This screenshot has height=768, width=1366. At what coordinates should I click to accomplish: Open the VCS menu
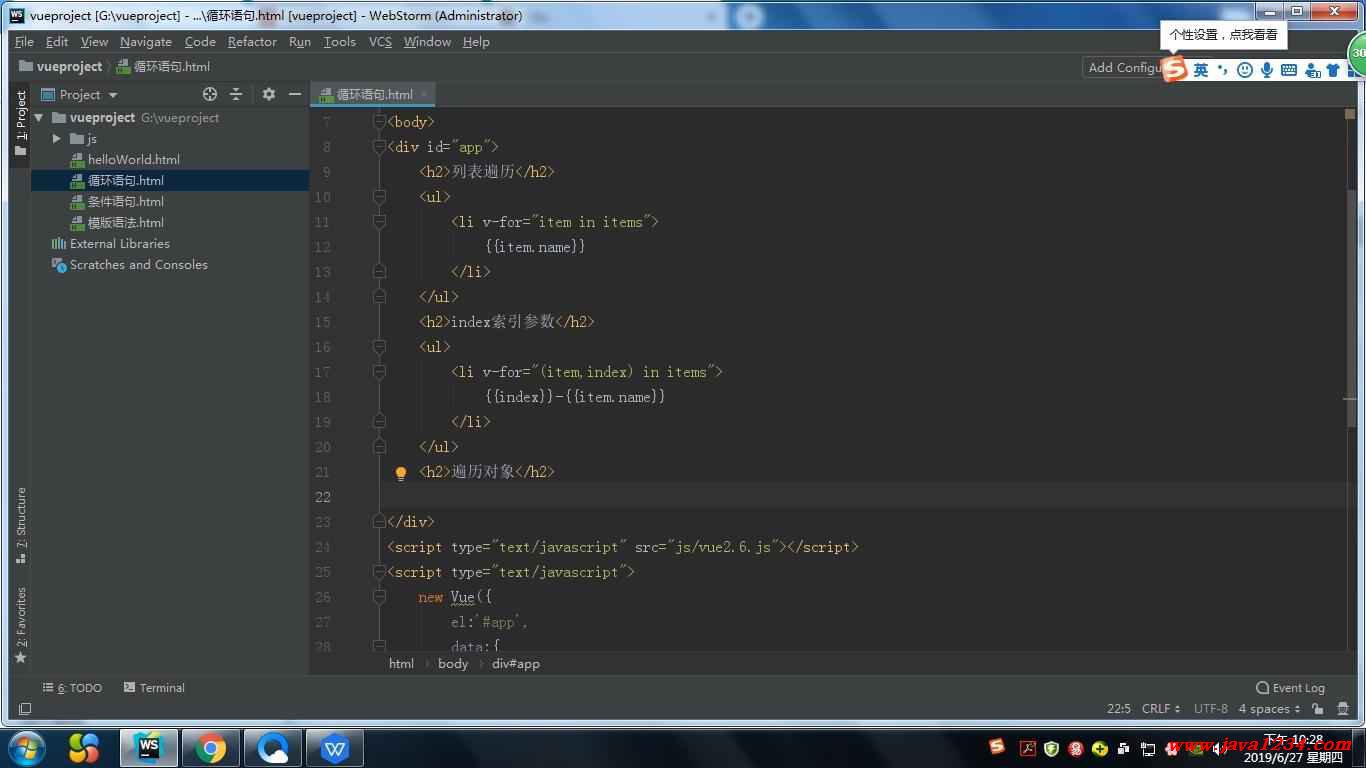380,42
